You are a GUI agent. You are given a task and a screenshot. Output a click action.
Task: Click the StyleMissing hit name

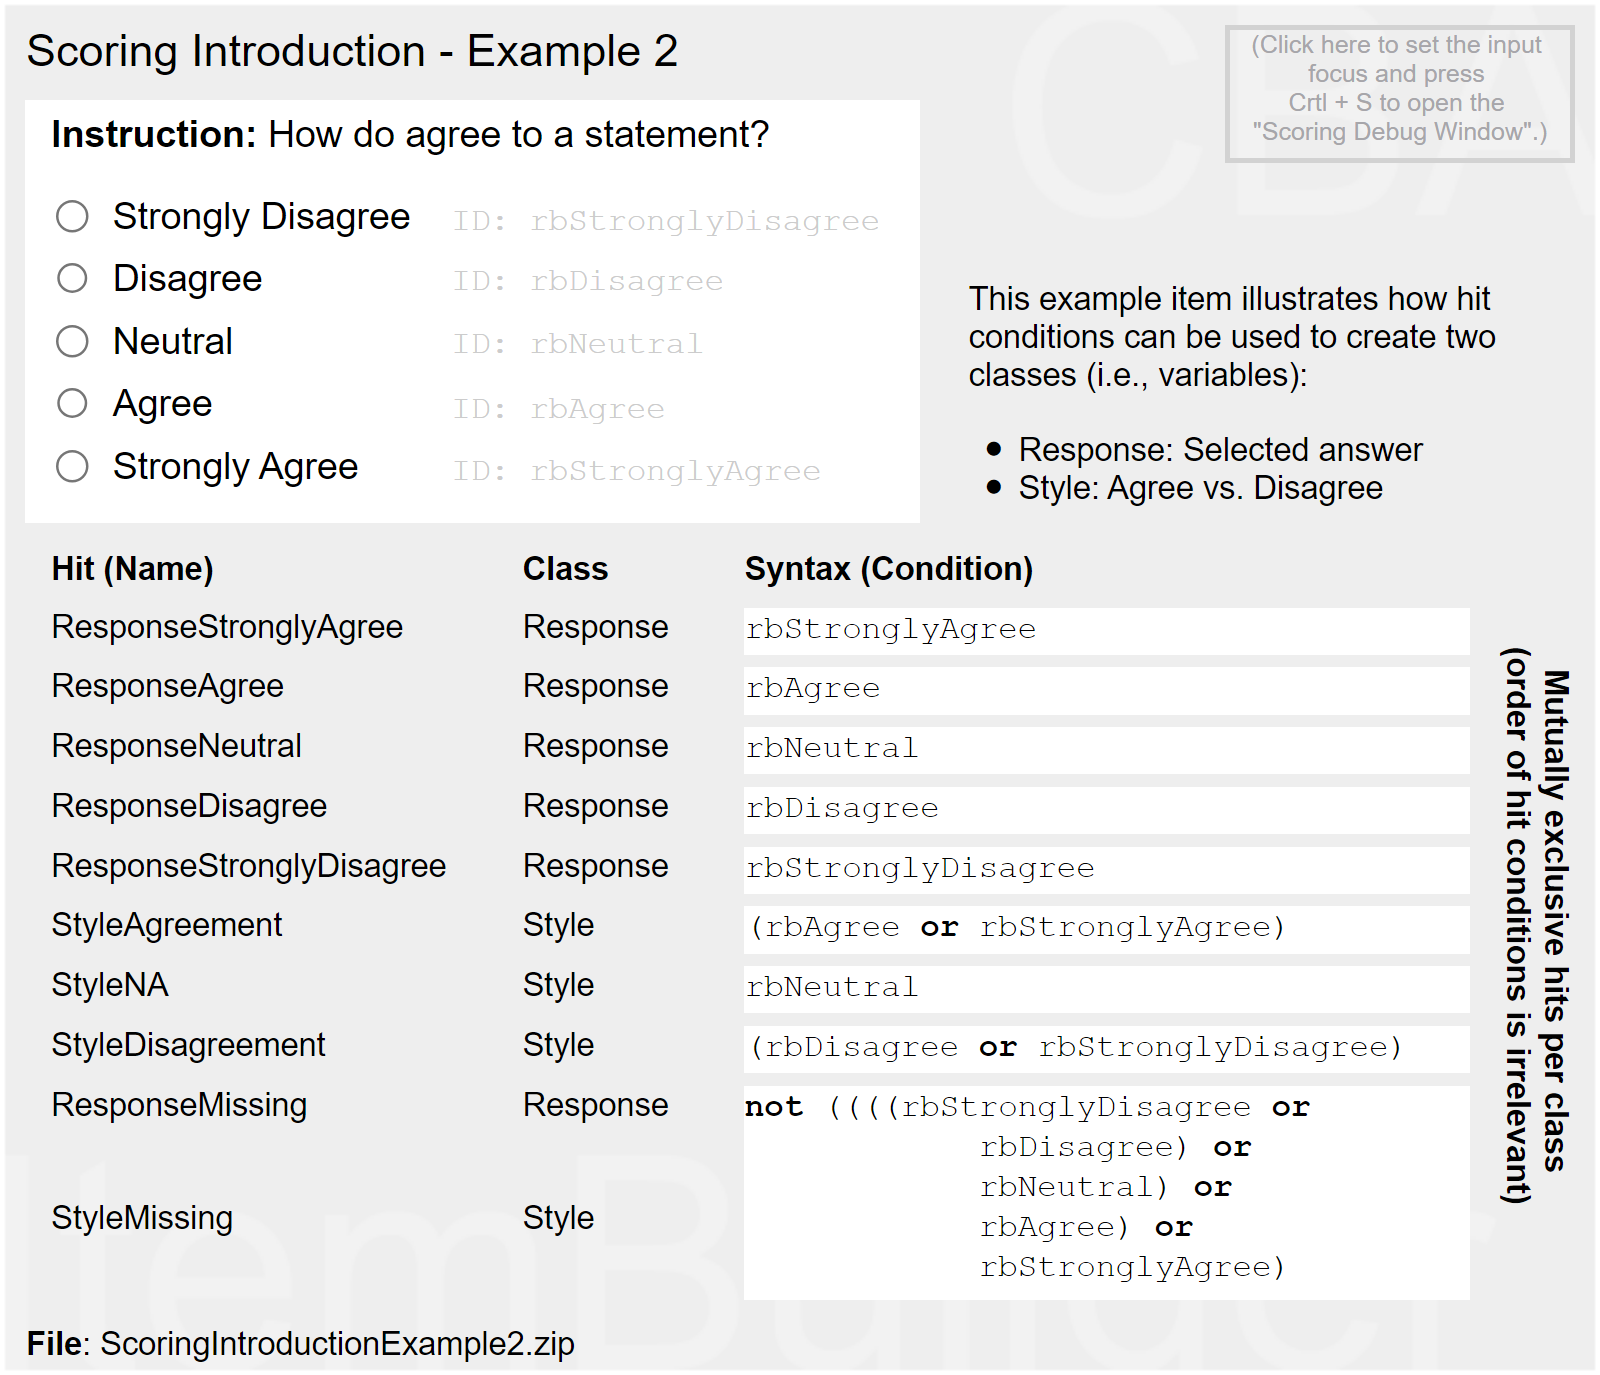point(142,1218)
